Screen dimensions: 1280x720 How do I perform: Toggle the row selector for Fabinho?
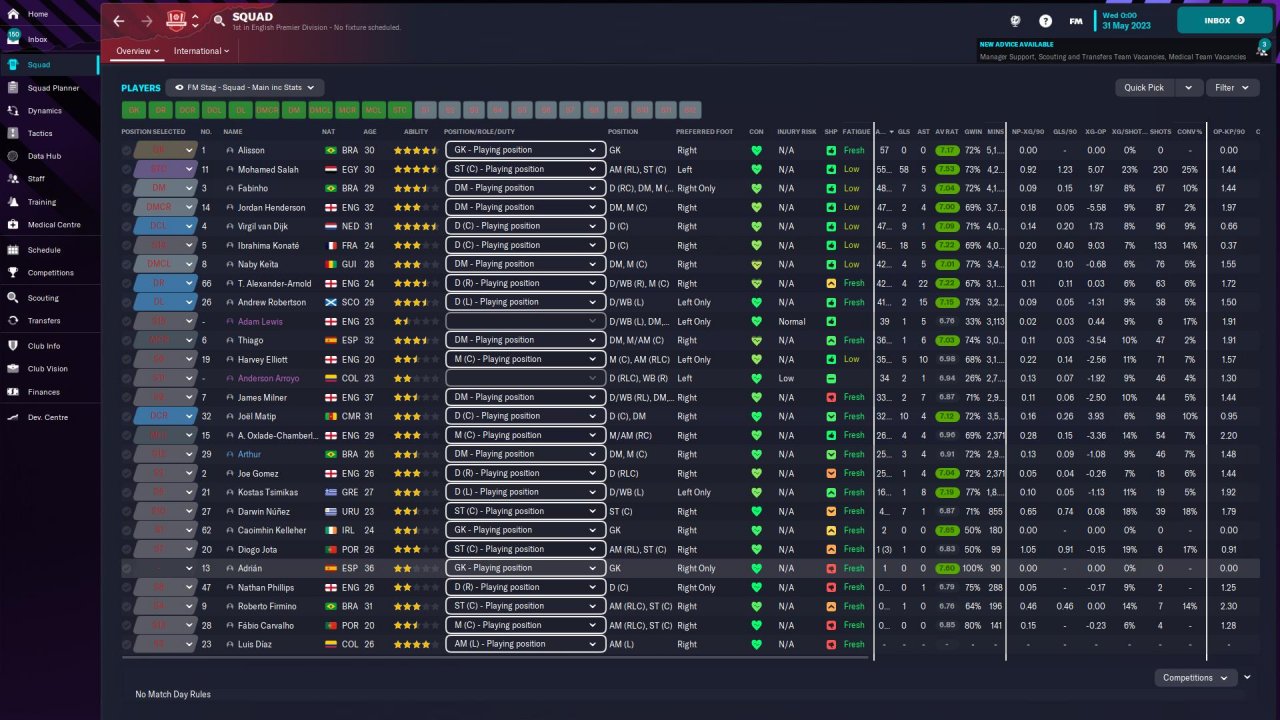[x=127, y=188]
